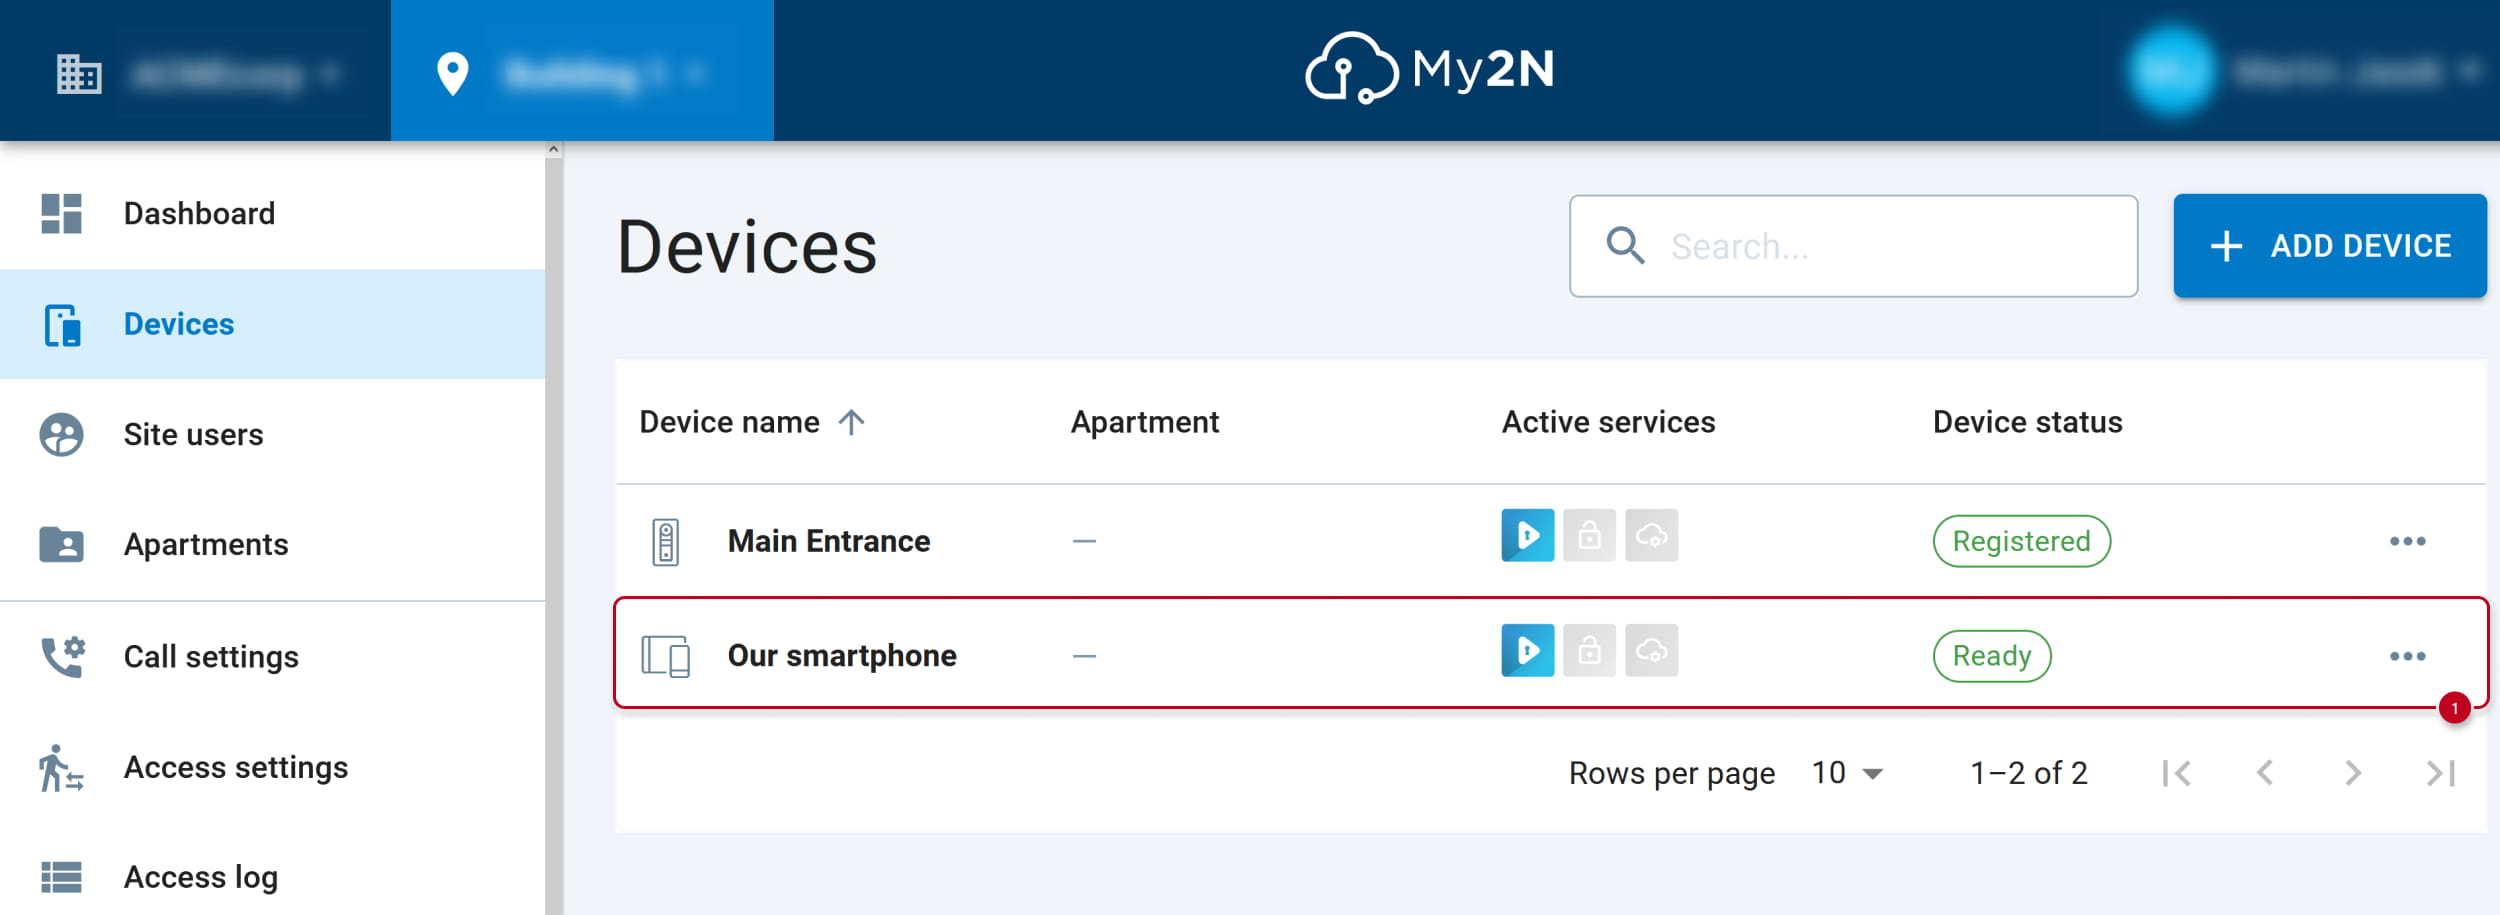Click the Device status column header

point(2027,422)
